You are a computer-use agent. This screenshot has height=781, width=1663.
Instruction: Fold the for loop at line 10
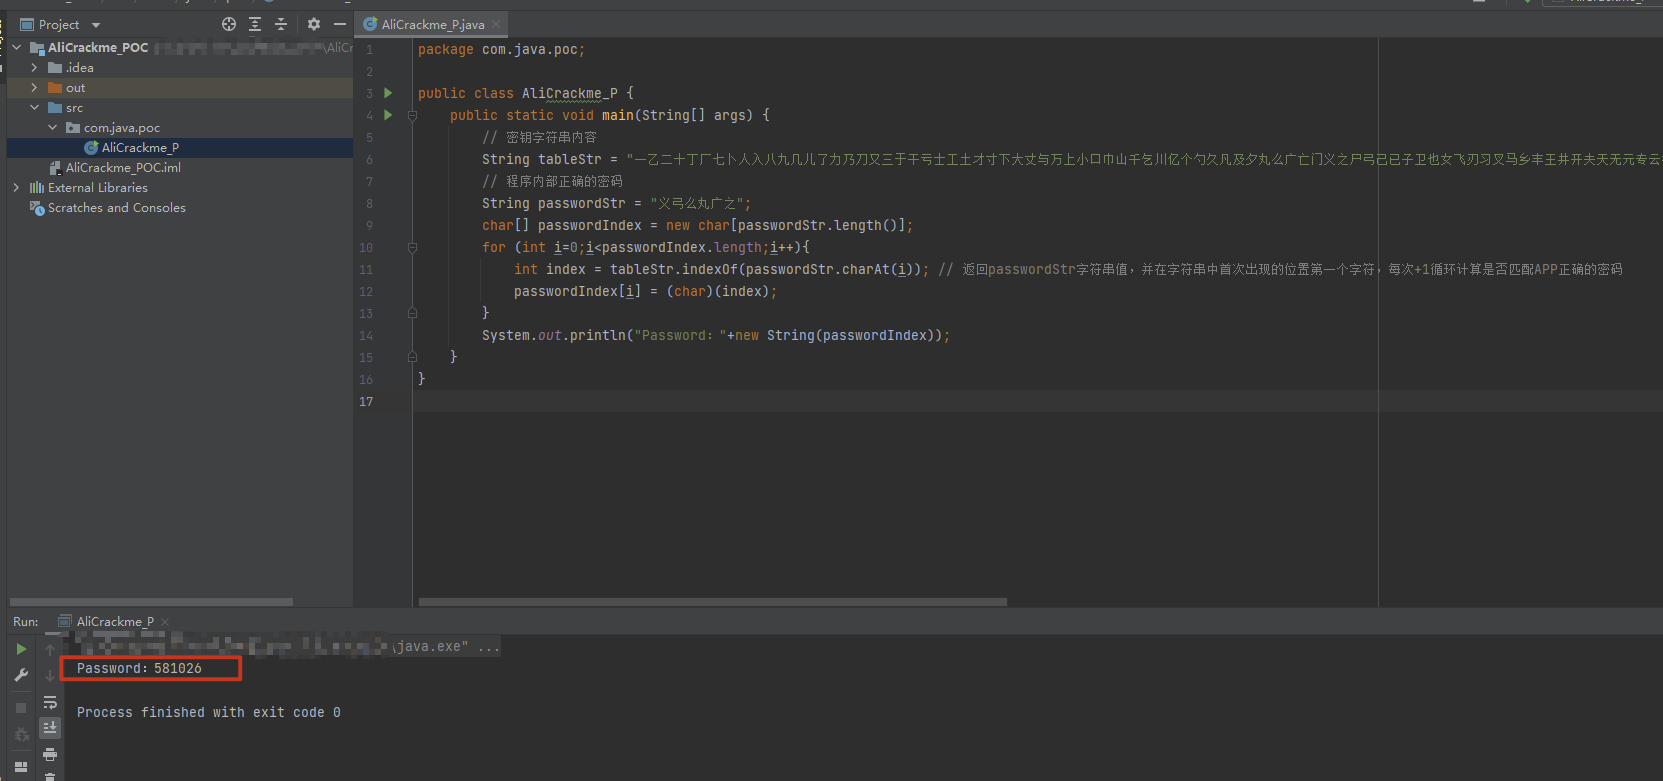click(x=412, y=247)
